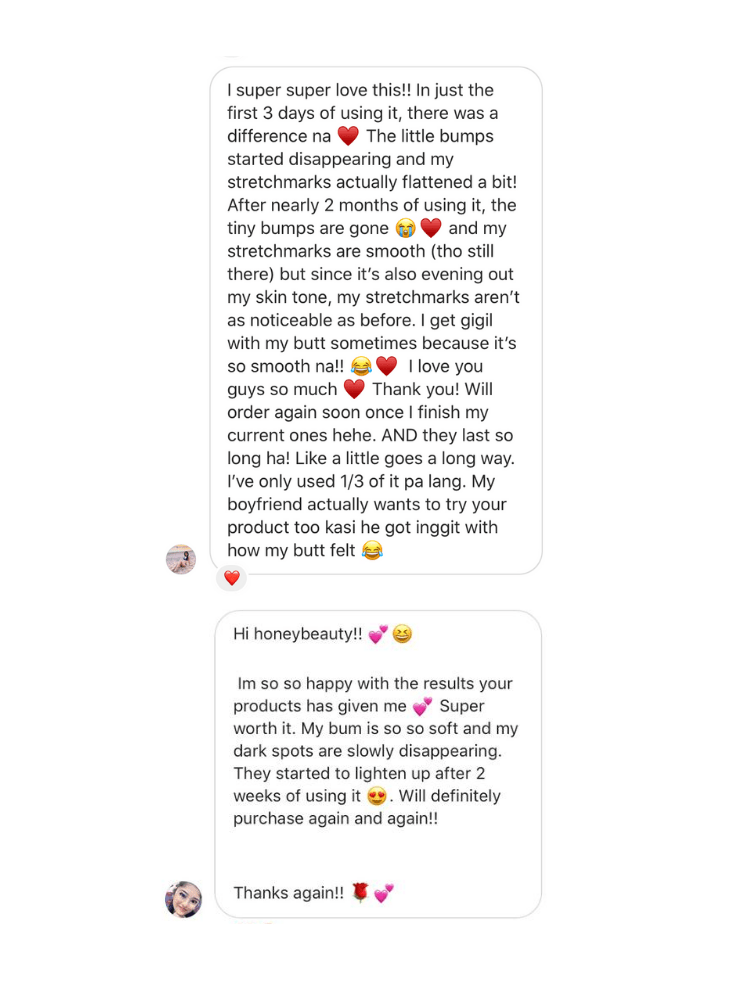Click the red heart before "Thank you!"
Image resolution: width=750 pixels, height=1000 pixels.
pos(354,389)
